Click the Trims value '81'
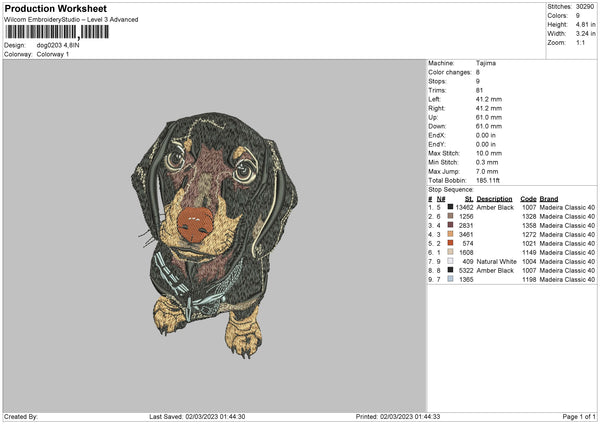The image size is (600, 424). click(479, 90)
